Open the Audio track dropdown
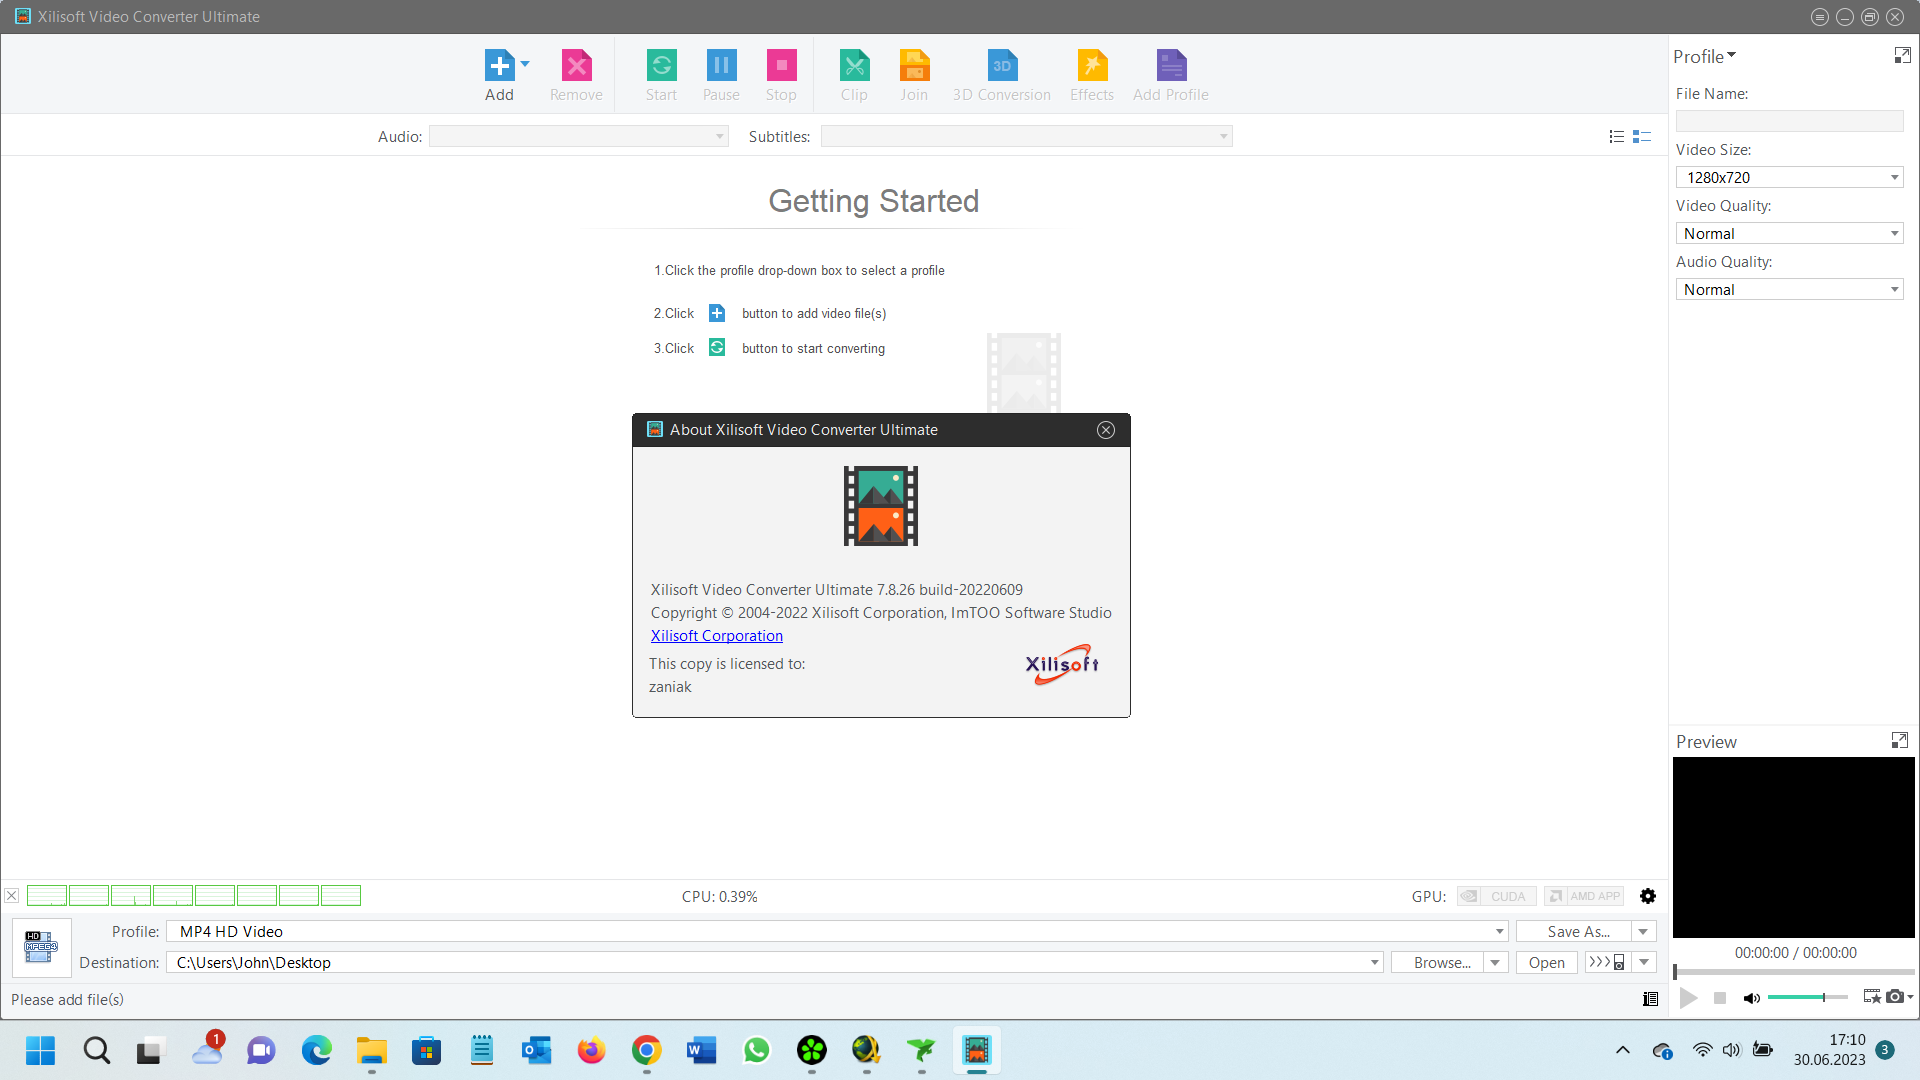 pyautogui.click(x=578, y=136)
